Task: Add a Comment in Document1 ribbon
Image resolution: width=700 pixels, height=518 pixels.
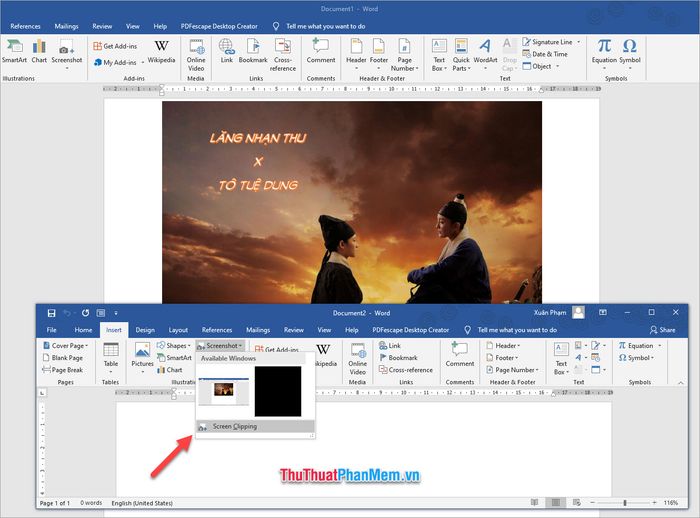Action: [321, 51]
